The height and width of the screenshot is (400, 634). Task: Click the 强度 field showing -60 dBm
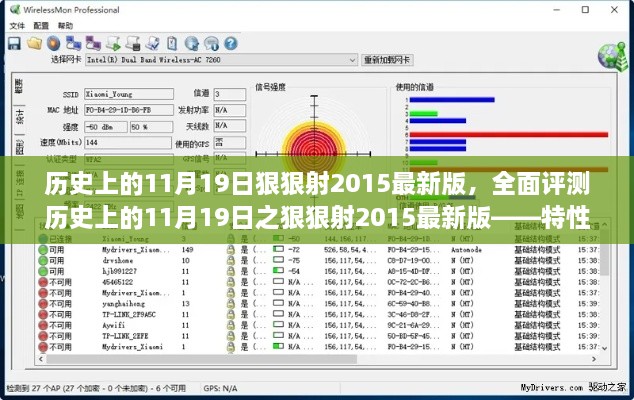point(106,127)
